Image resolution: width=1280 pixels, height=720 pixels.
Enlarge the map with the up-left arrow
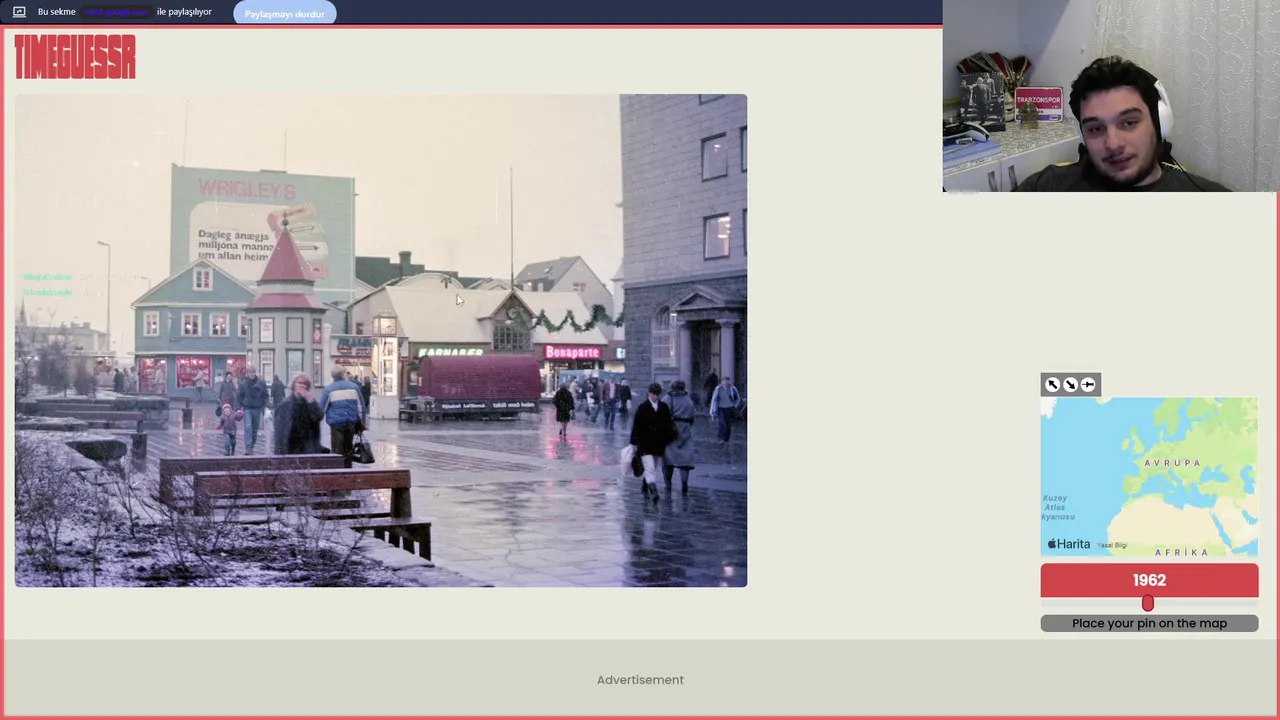click(x=1052, y=384)
